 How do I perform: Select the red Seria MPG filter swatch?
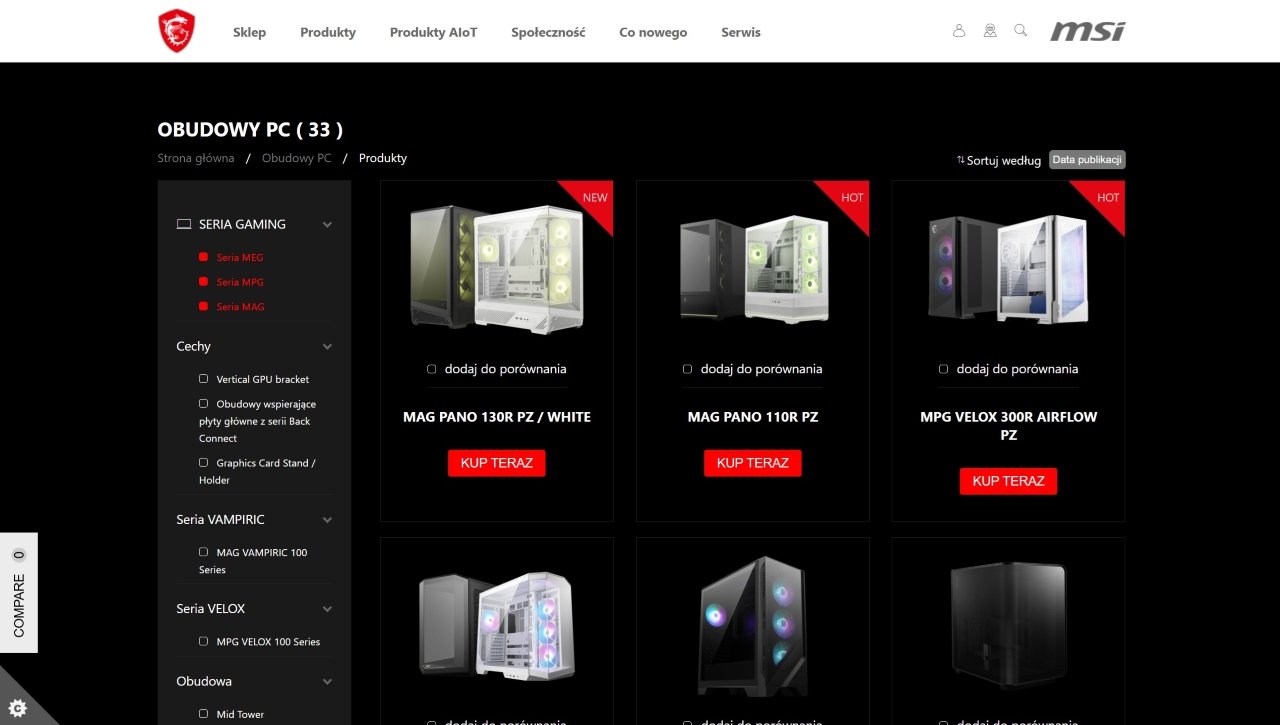click(204, 282)
